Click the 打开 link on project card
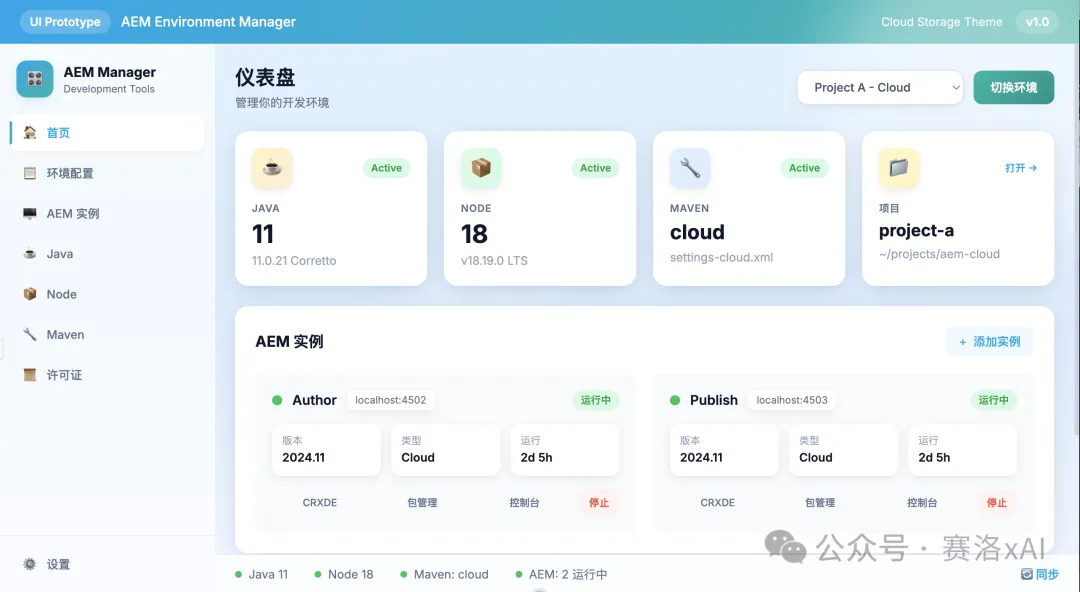The width and height of the screenshot is (1080, 592). coord(1020,168)
